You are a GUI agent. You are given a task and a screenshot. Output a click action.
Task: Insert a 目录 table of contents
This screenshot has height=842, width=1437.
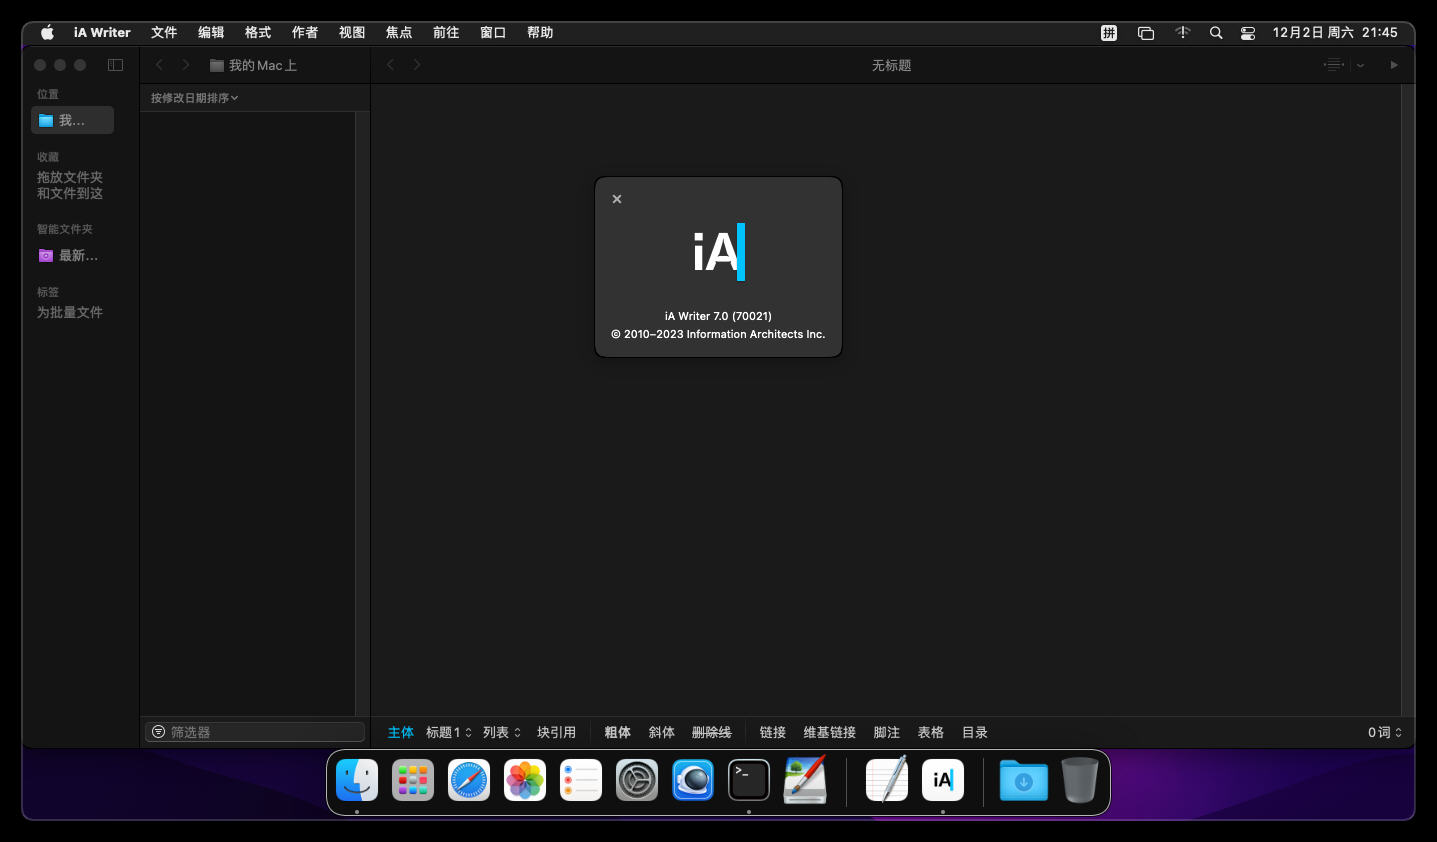(975, 732)
